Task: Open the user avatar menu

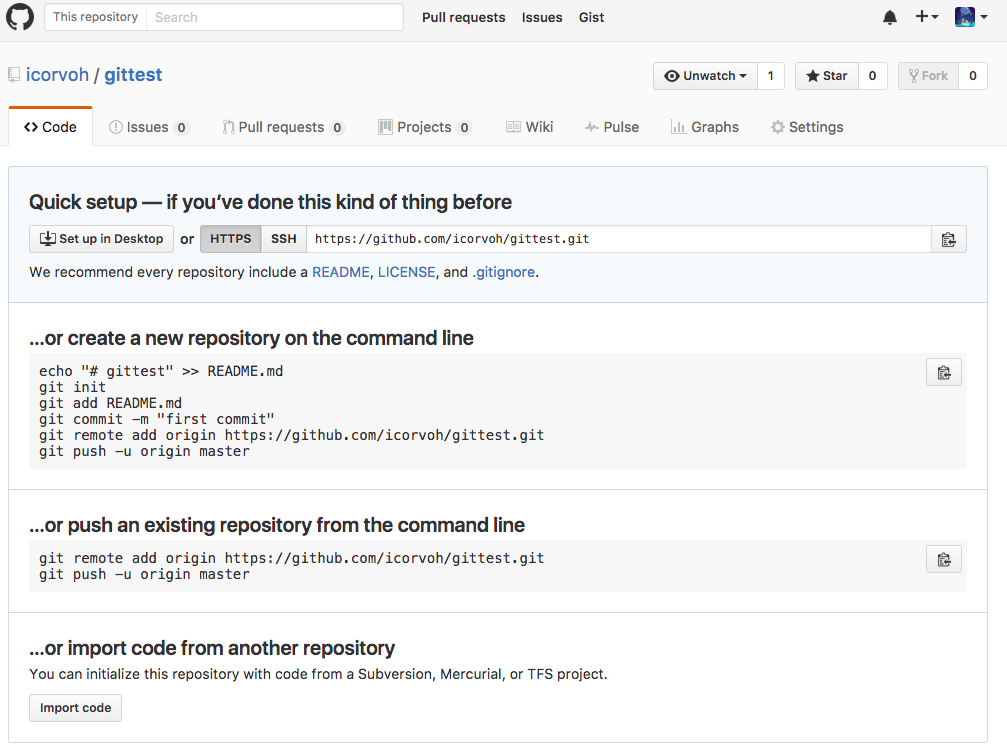Action: coord(970,17)
